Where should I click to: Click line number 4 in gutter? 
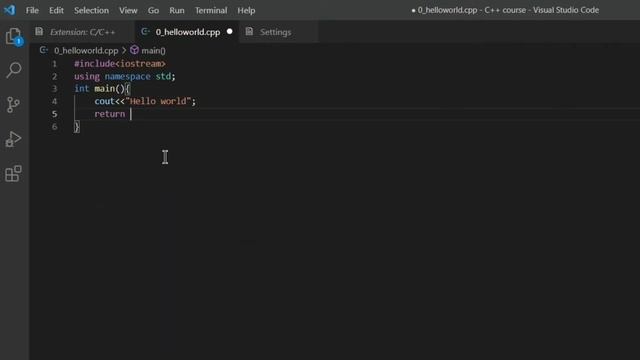coord(54,101)
